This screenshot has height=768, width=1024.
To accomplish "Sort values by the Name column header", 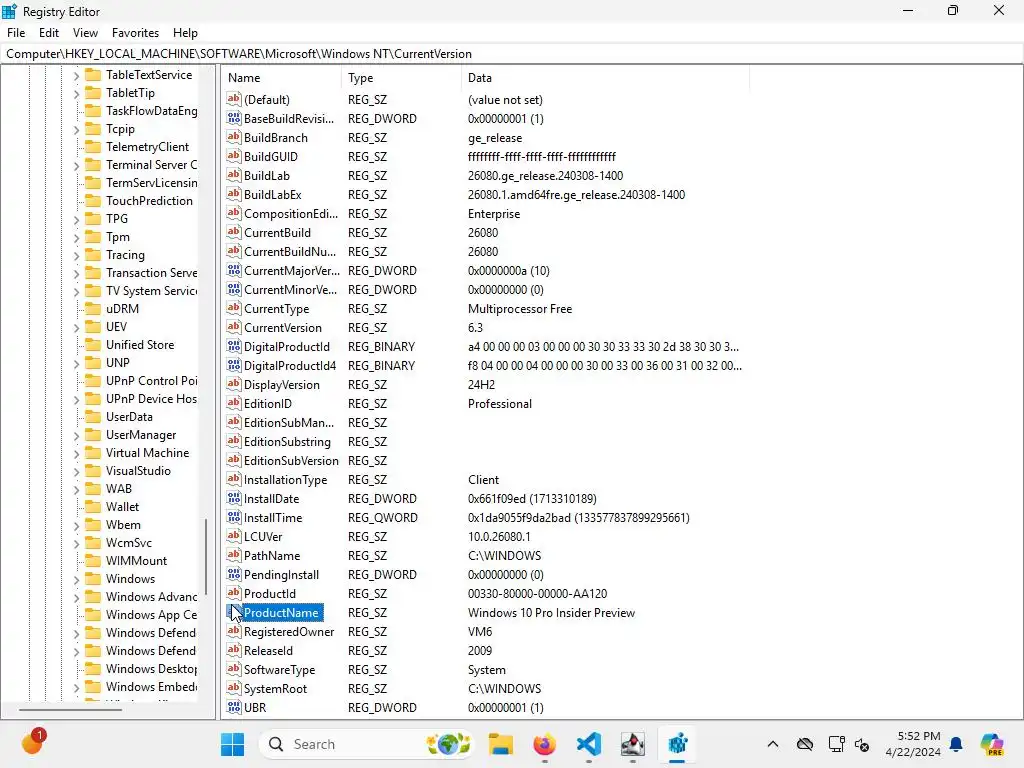I will coord(281,78).
